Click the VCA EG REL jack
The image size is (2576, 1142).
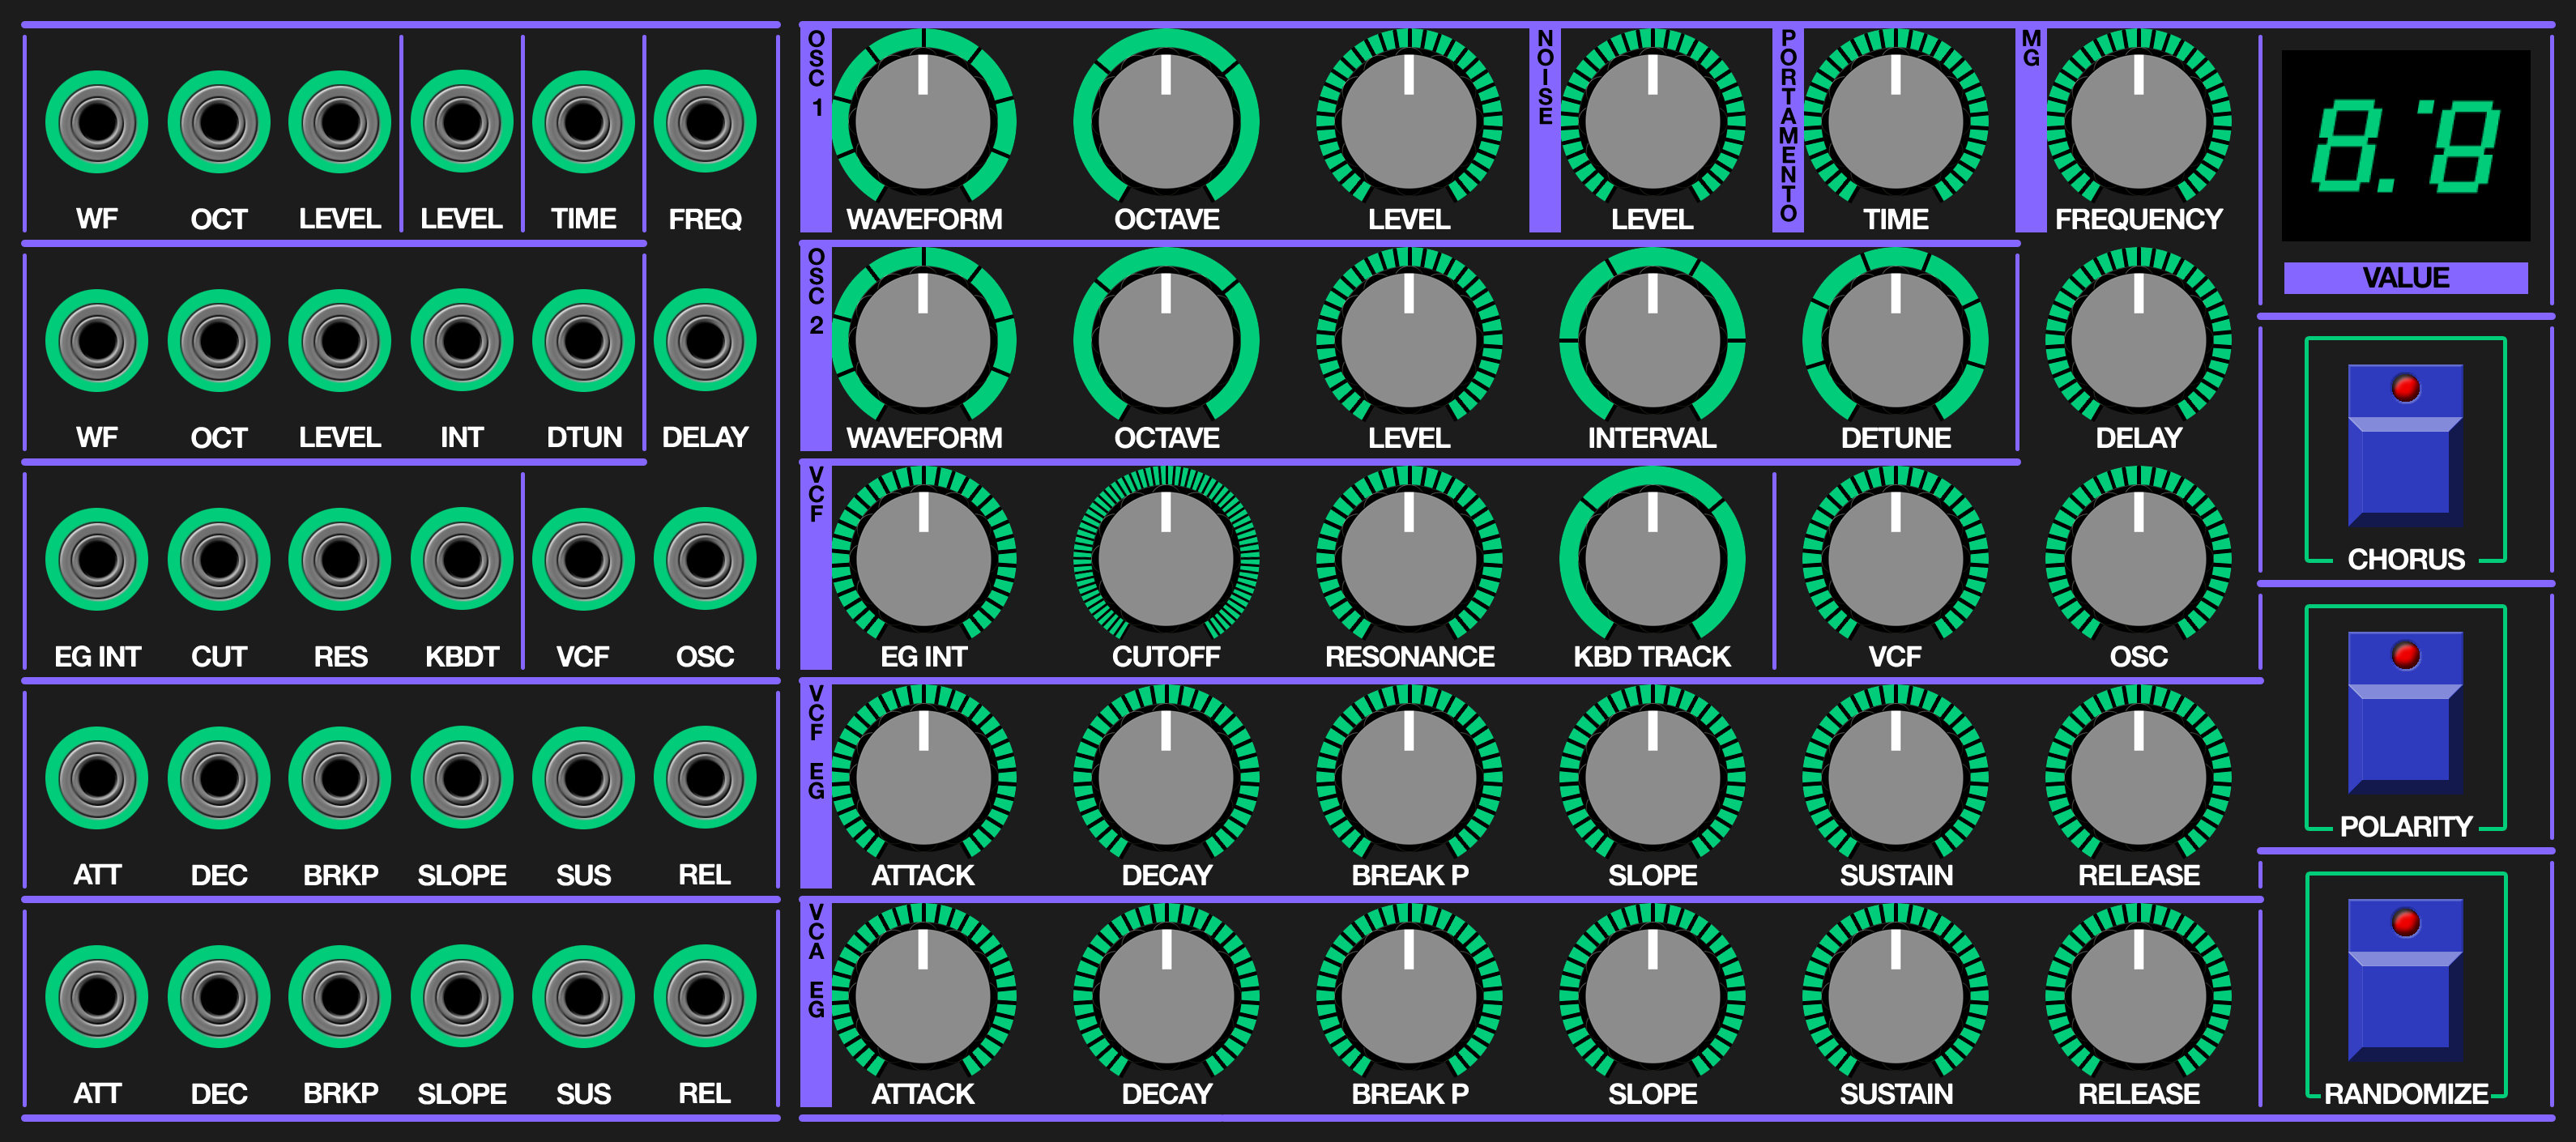(704, 997)
